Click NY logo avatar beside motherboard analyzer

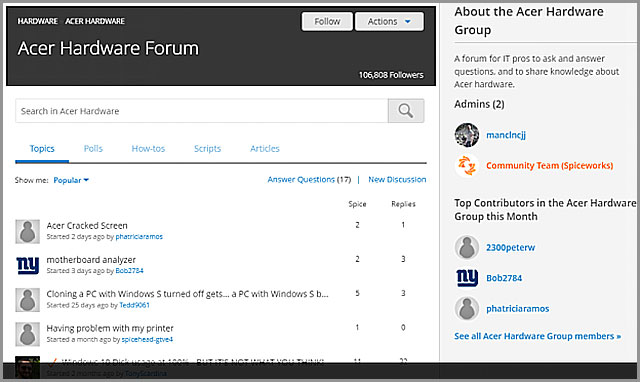click(x=28, y=266)
